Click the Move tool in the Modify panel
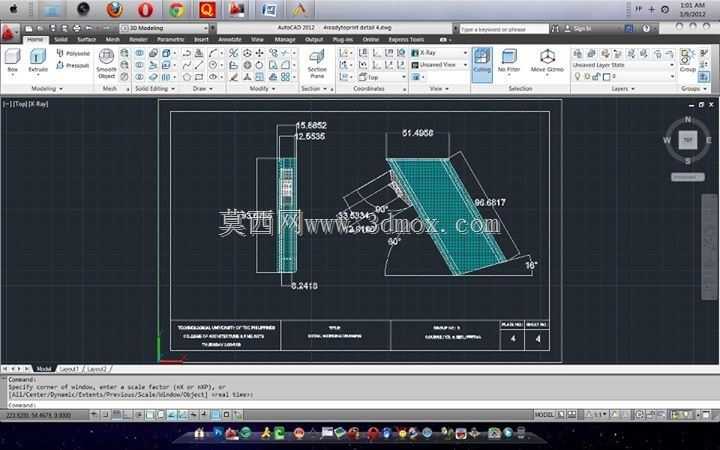Image resolution: width=720 pixels, height=450 pixels. click(259, 53)
